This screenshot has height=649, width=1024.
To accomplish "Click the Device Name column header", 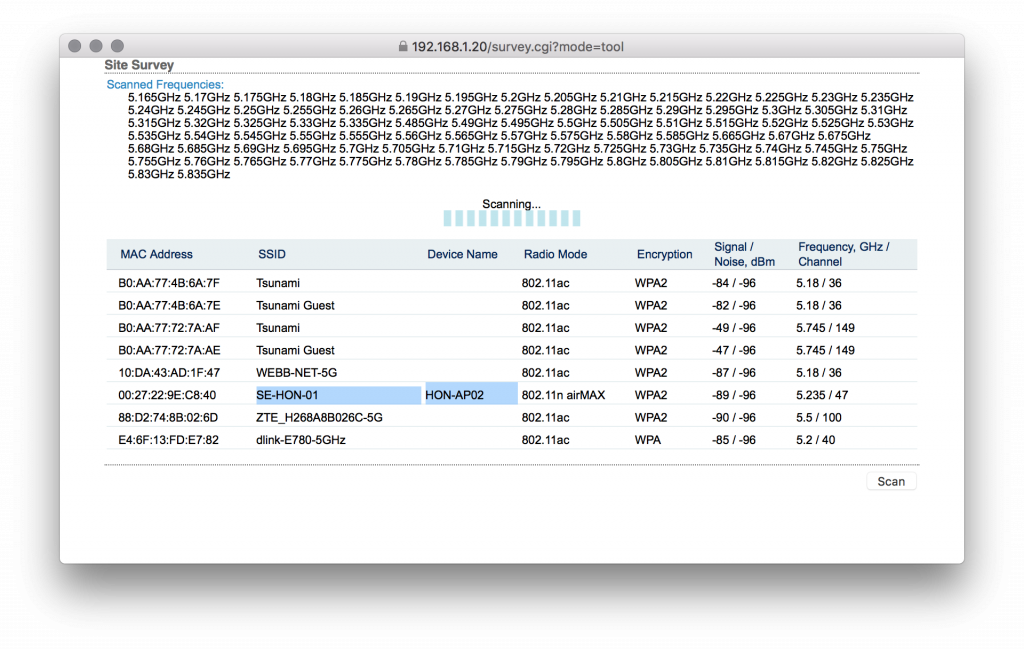I will pos(462,254).
